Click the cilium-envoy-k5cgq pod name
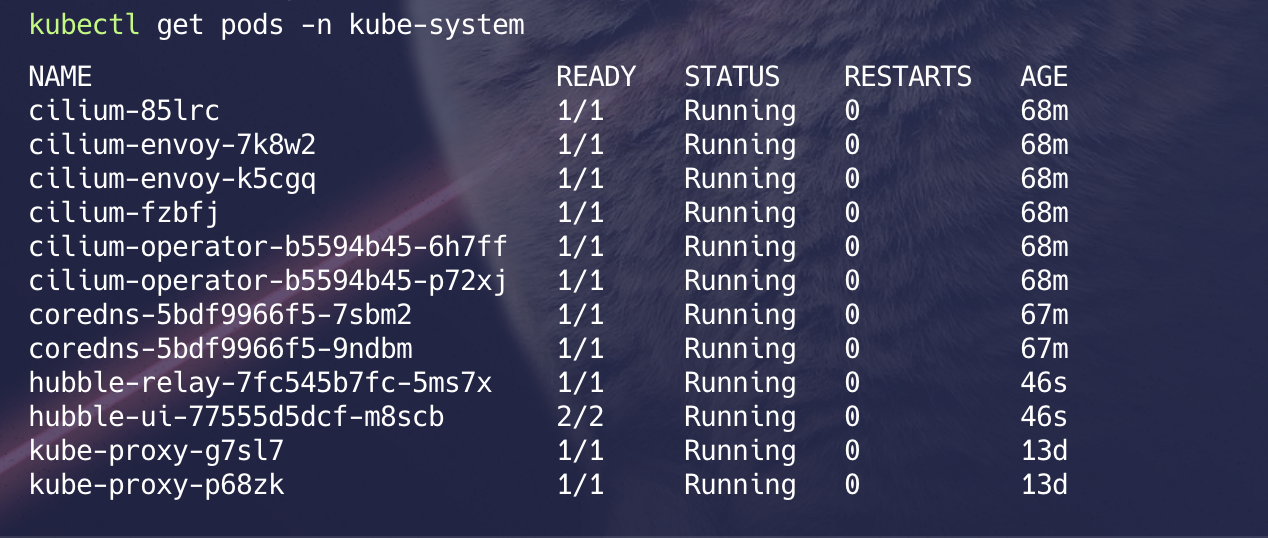The height and width of the screenshot is (538, 1268). (172, 179)
